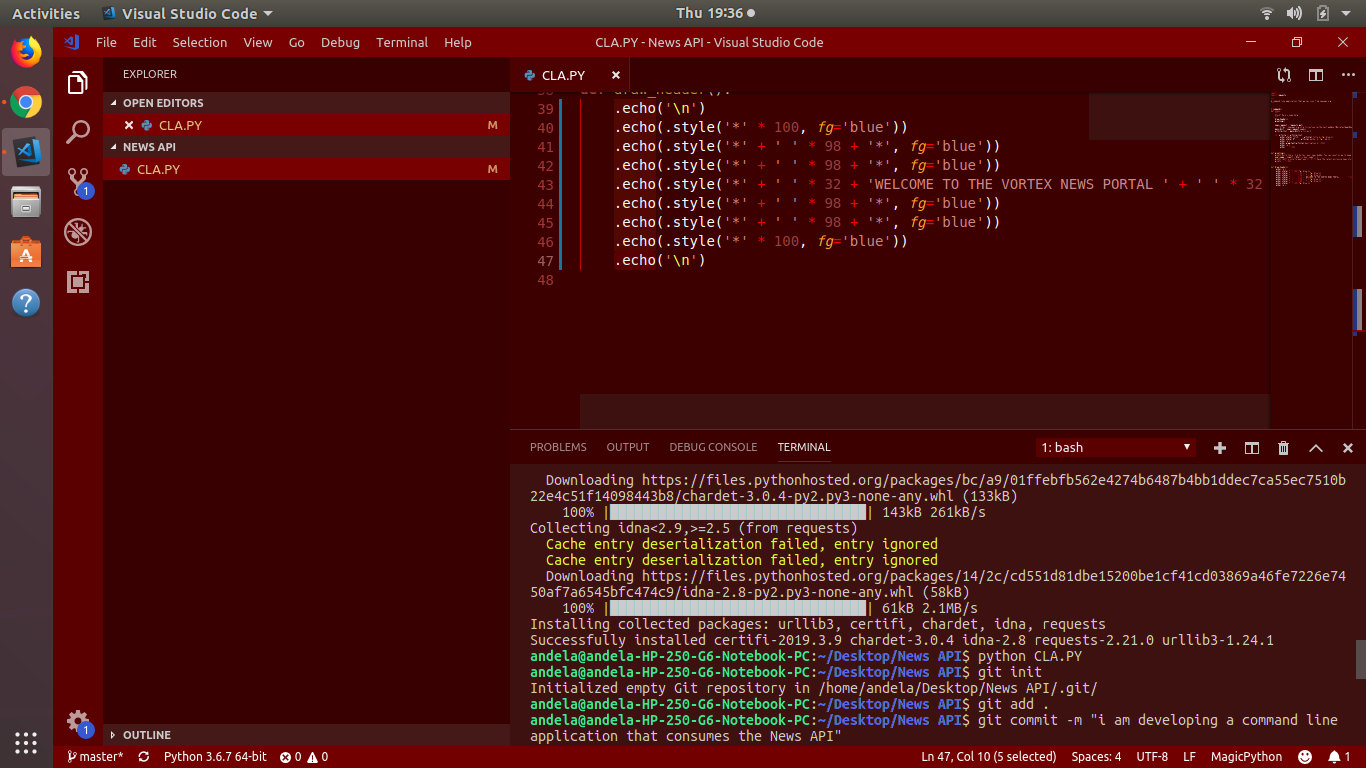The width and height of the screenshot is (1366, 768).
Task: Click the feedback smiley icon
Action: coord(1305,757)
